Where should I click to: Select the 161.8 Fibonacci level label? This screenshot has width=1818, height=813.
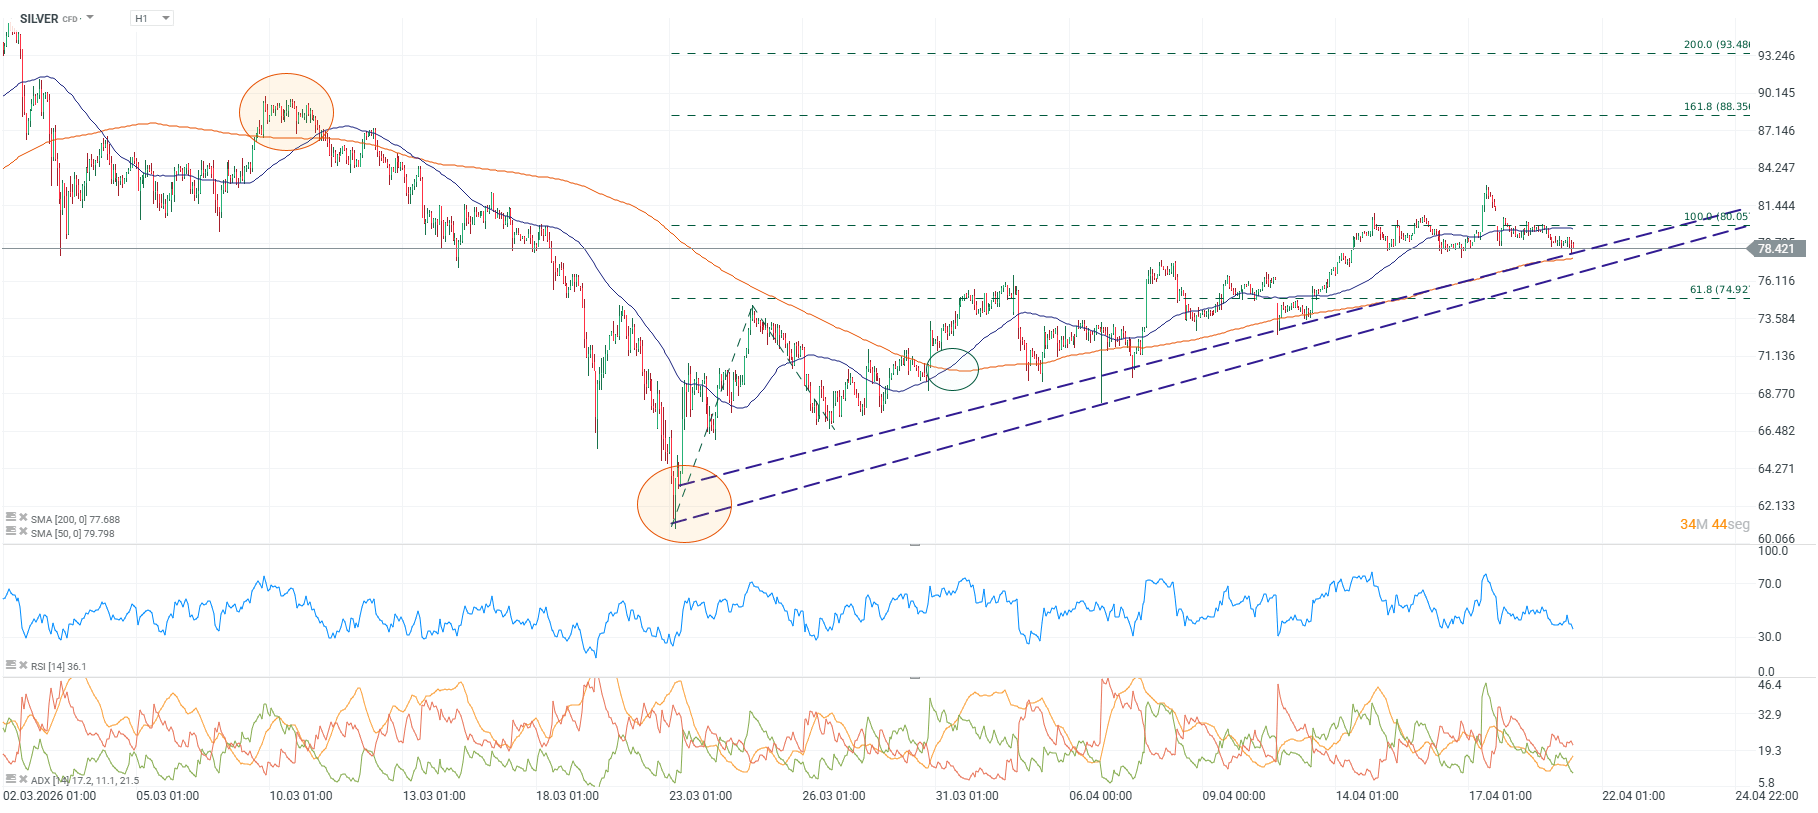(1715, 107)
